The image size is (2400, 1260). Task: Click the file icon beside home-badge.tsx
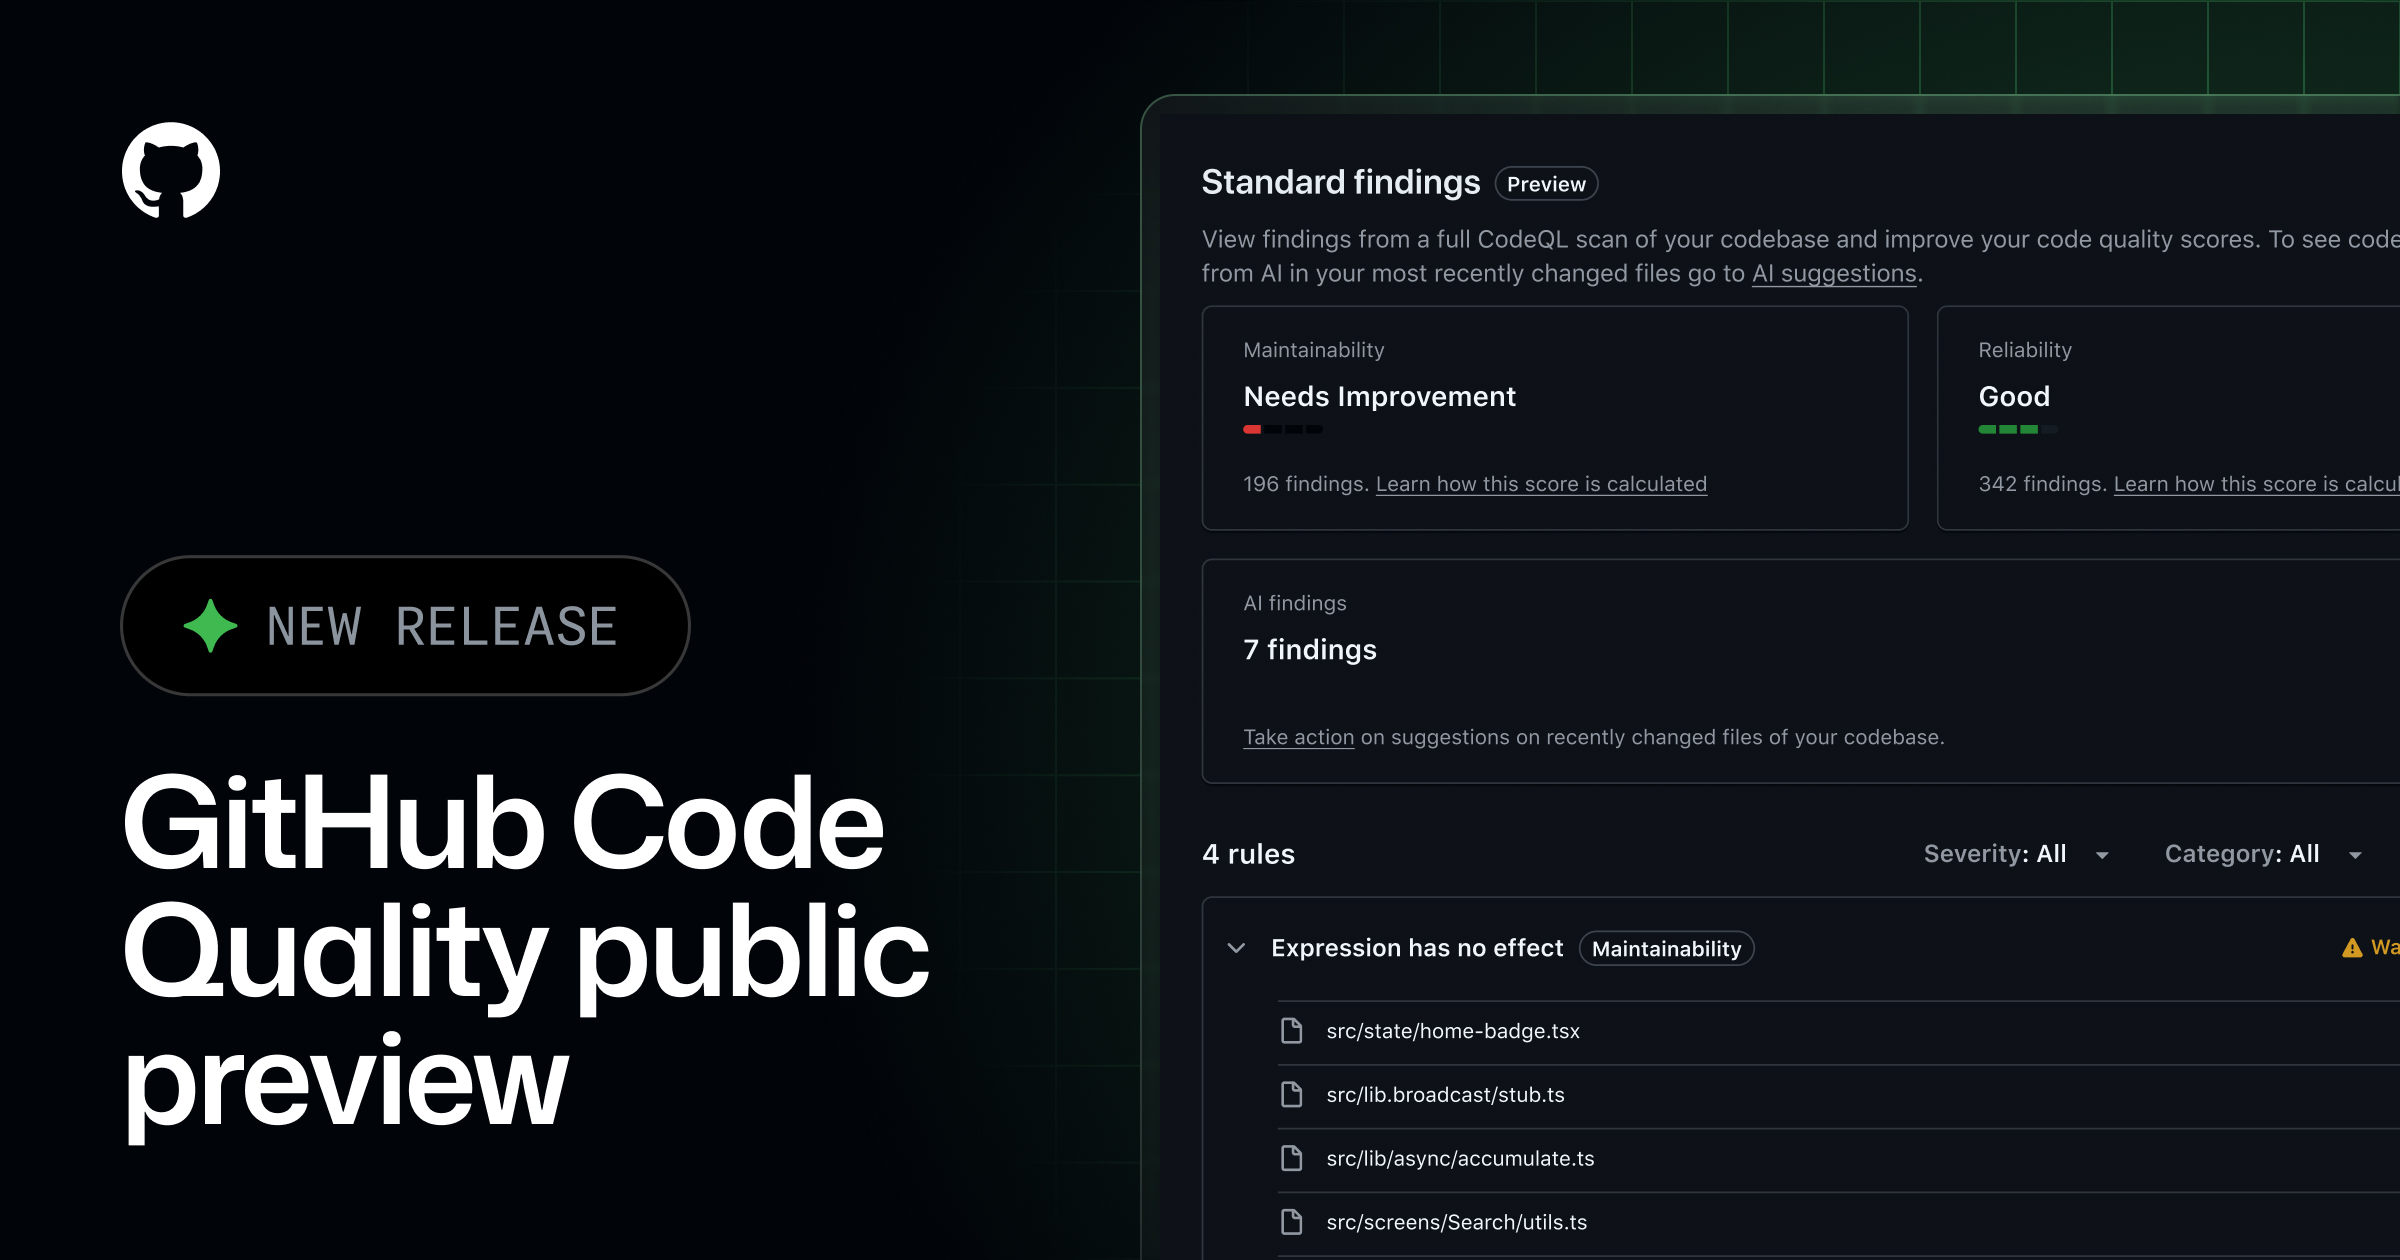pos(1291,1030)
